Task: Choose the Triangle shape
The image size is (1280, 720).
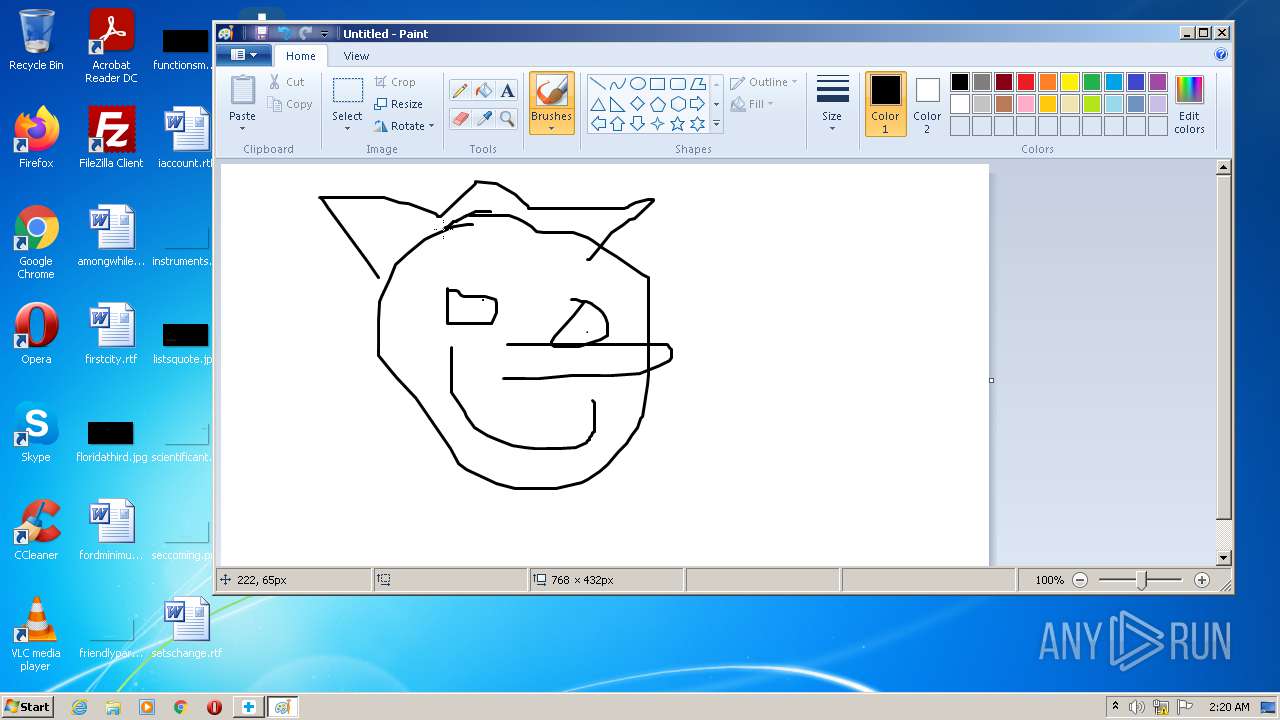Action: (x=598, y=104)
